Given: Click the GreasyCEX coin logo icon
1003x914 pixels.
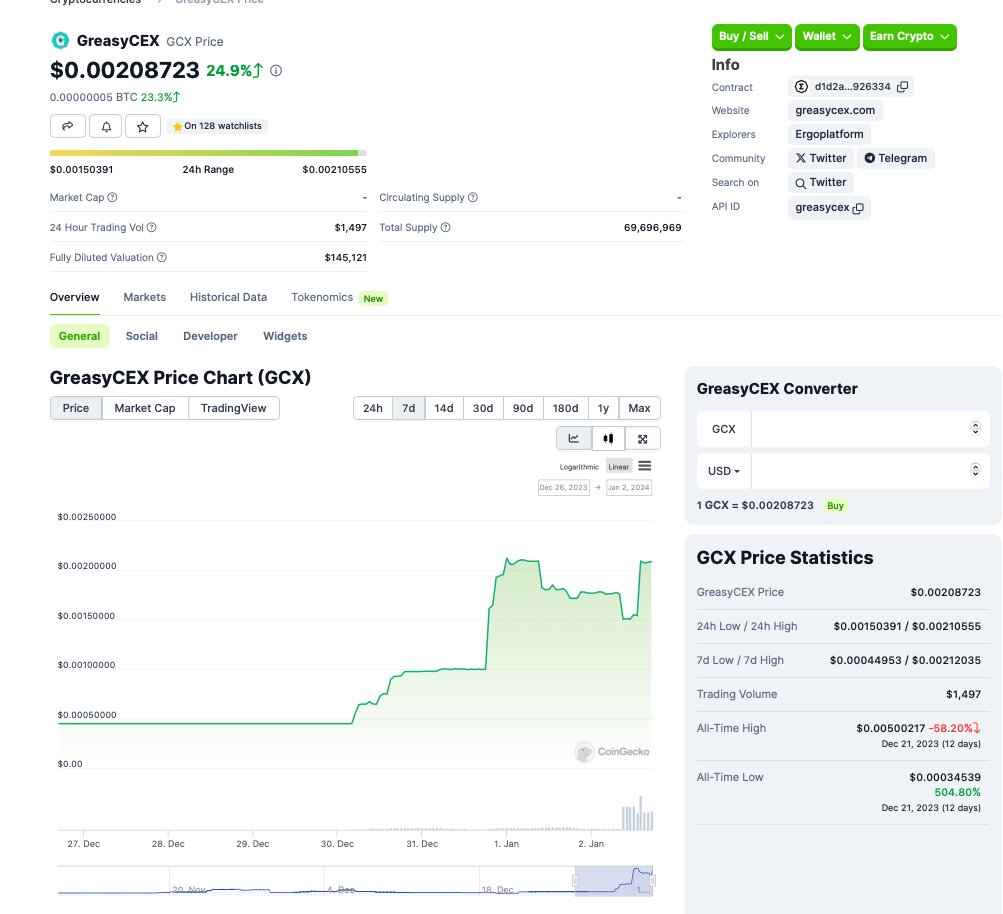Looking at the screenshot, I should tap(60, 41).
